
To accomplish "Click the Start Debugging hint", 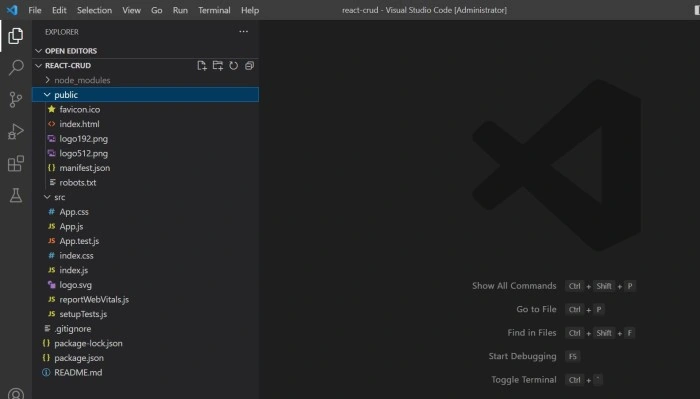I will click(x=522, y=356).
